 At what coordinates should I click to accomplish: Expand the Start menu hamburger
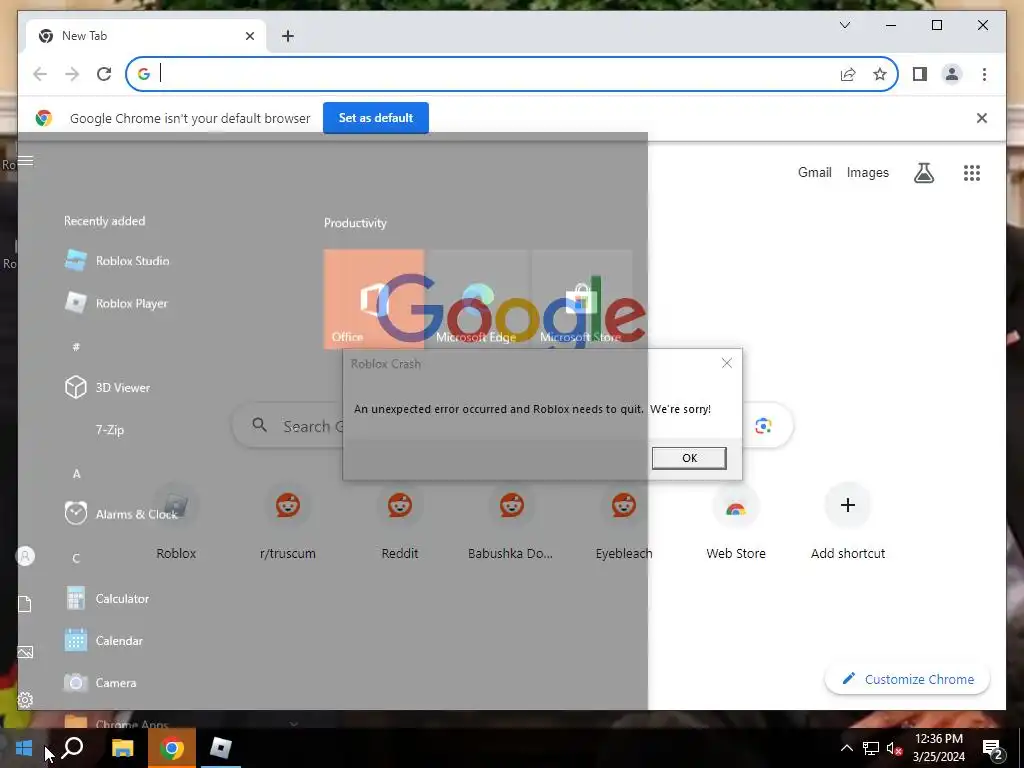pos(25,161)
